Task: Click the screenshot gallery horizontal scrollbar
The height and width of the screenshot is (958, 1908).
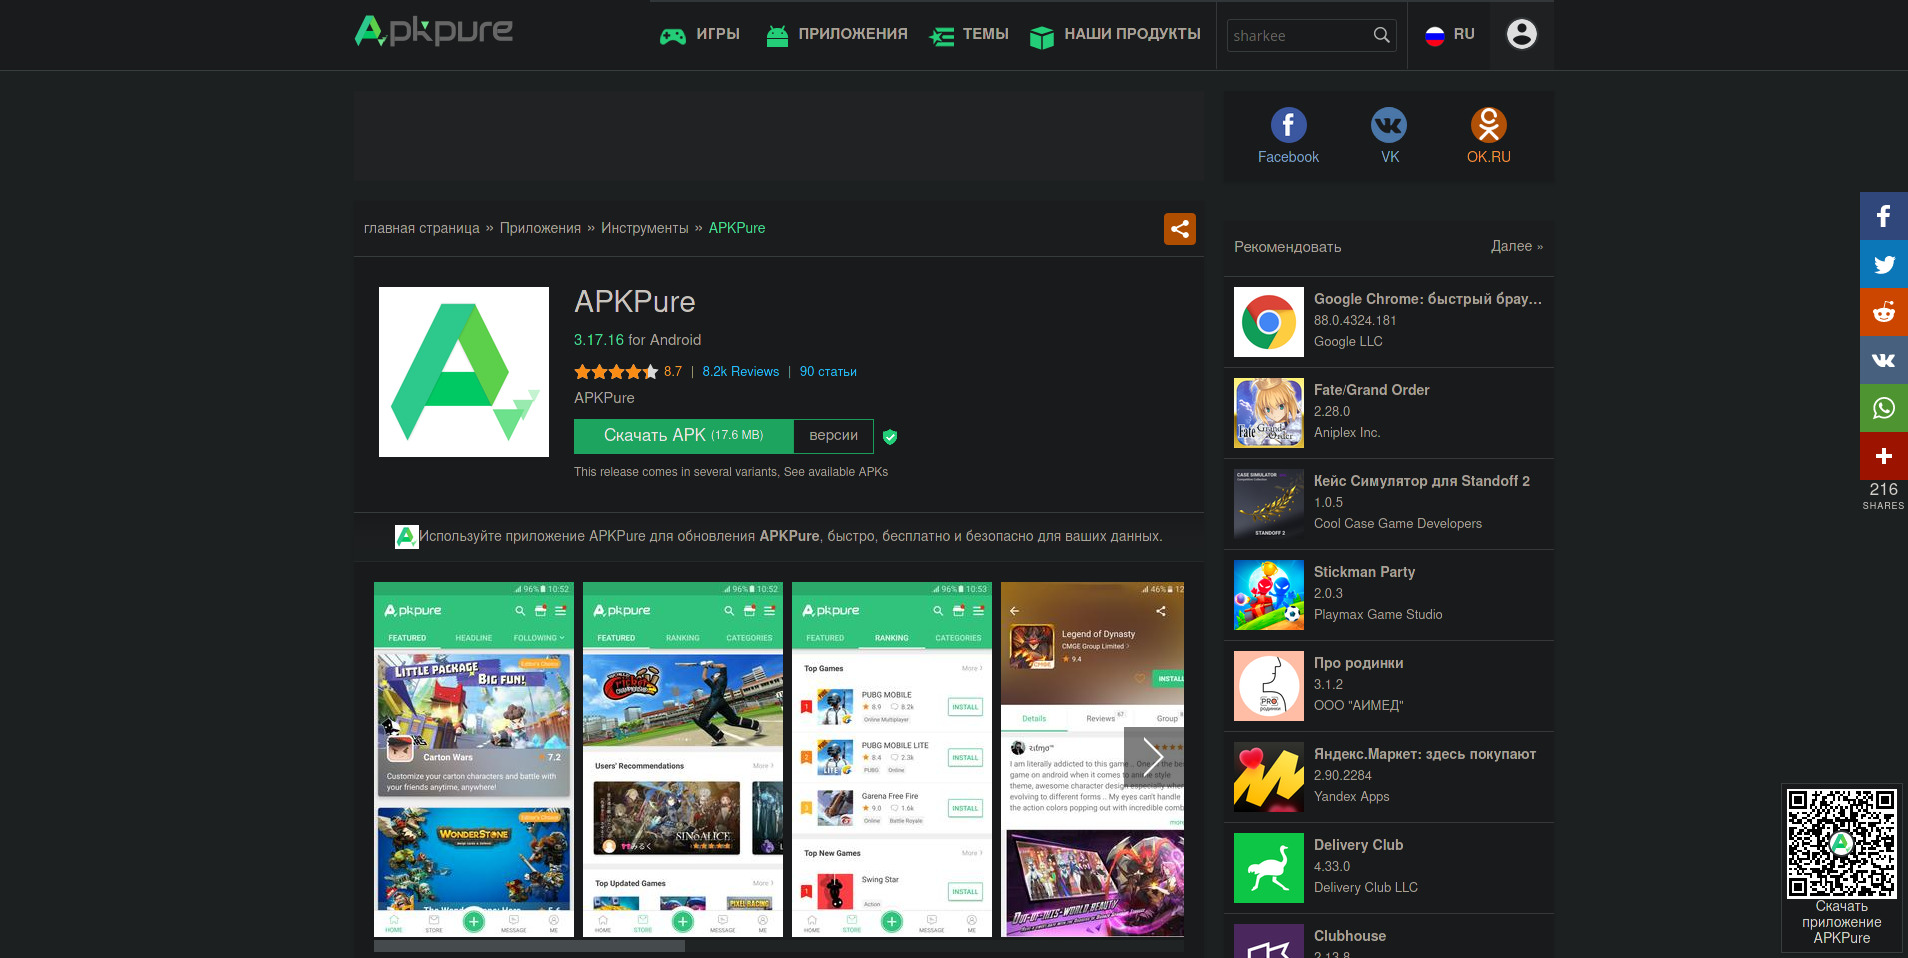Action: point(530,946)
